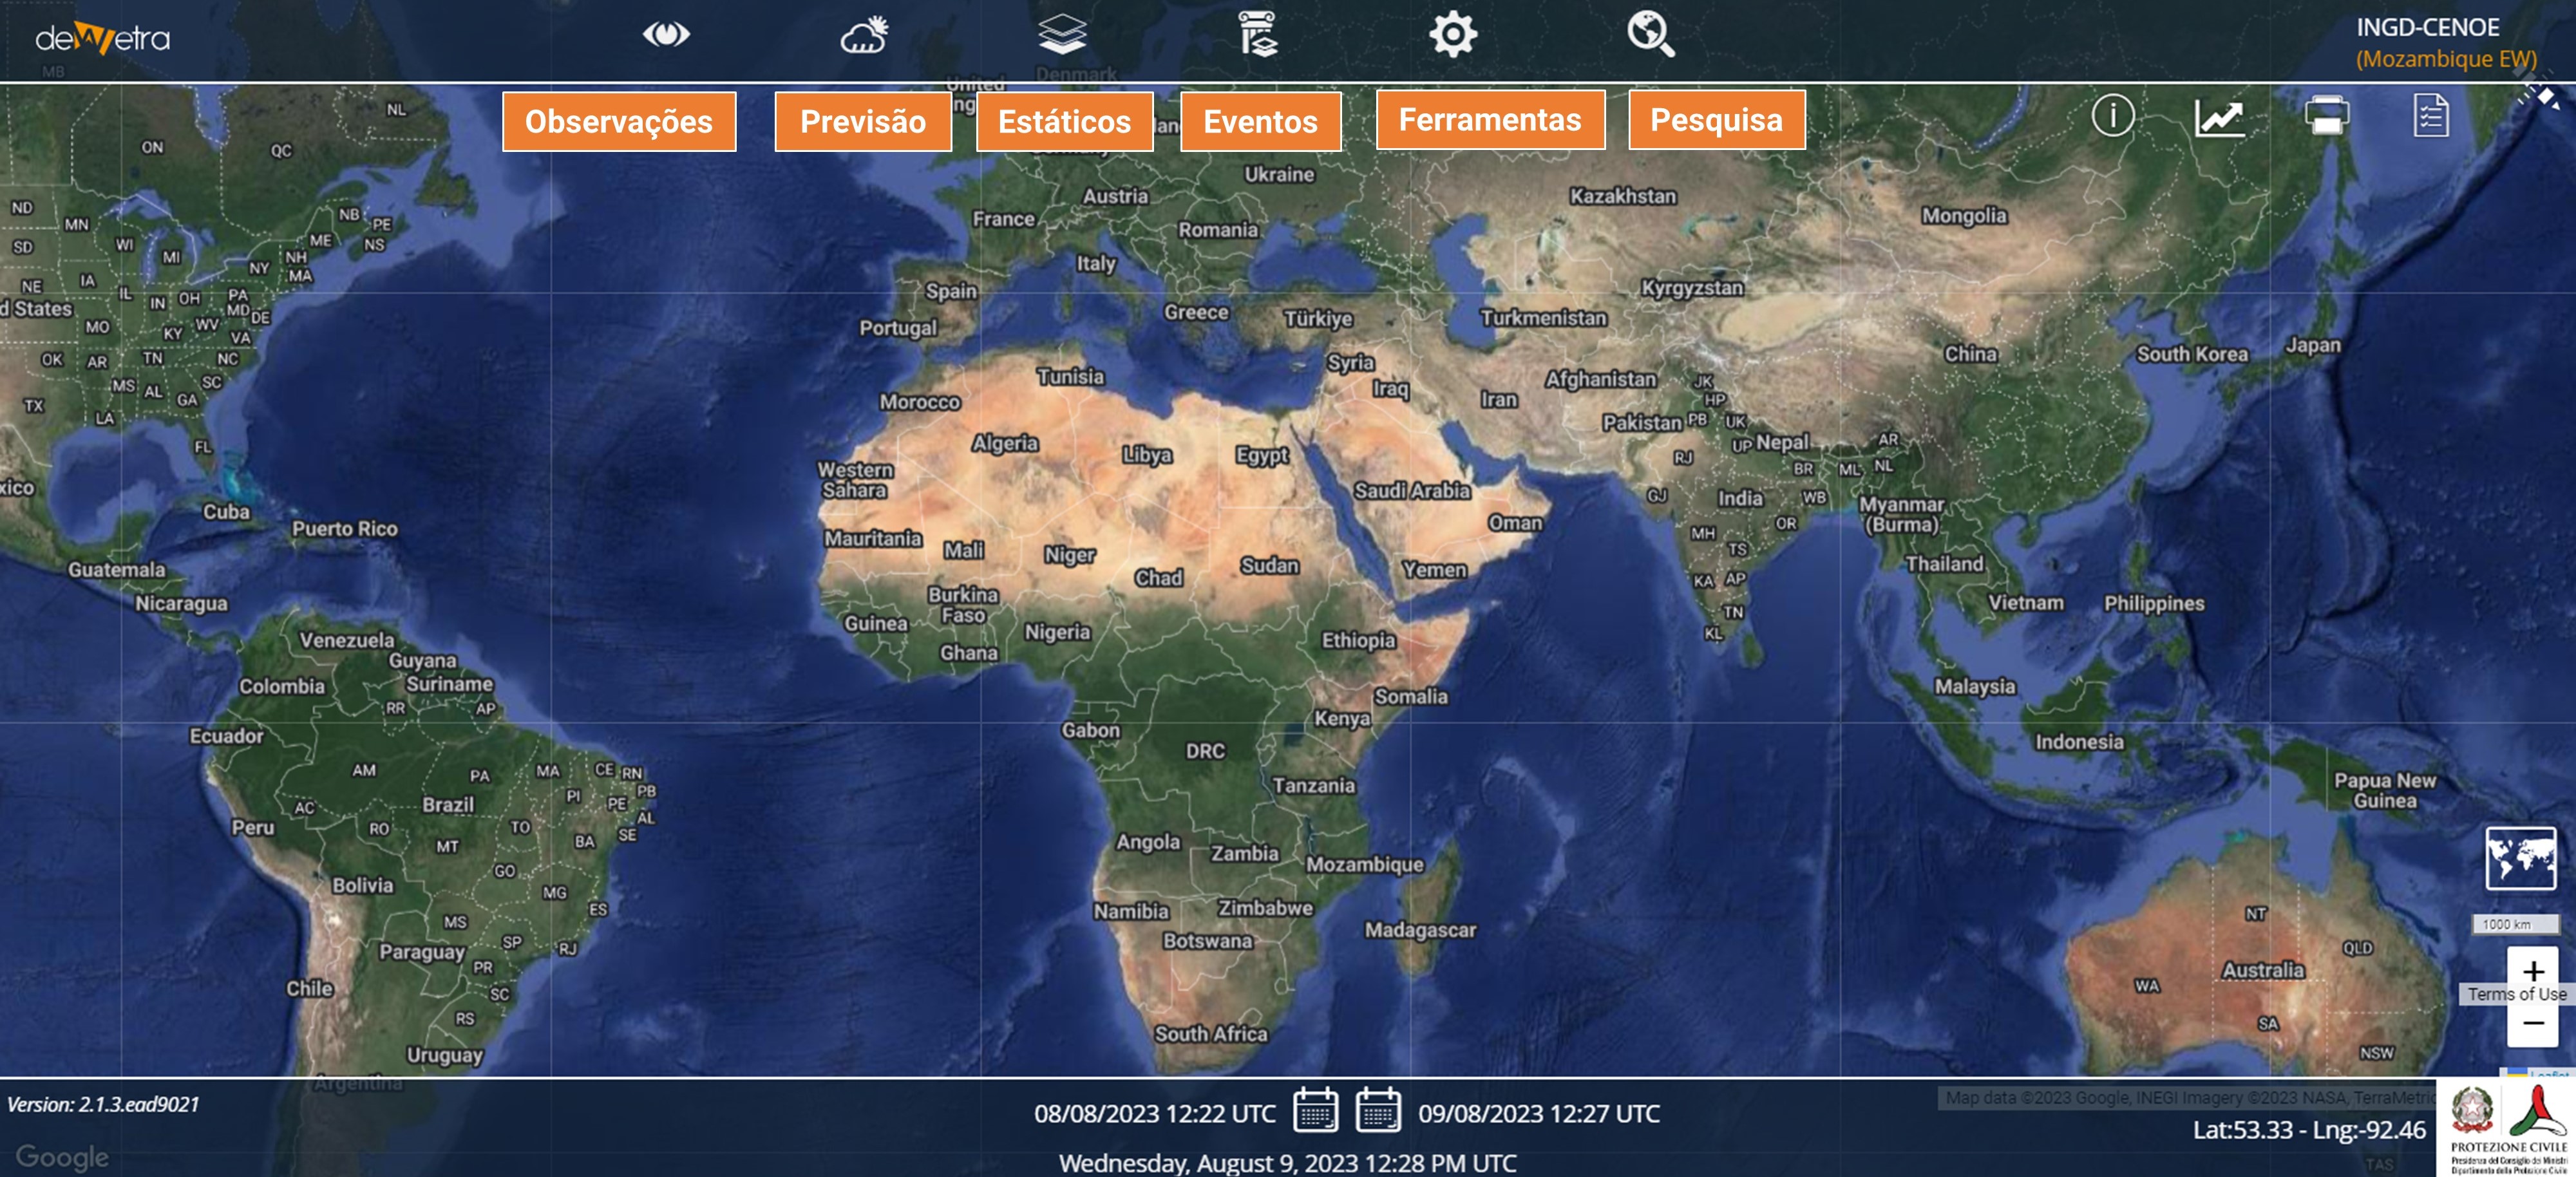Click the Mongolia map label
This screenshot has height=1177, width=2576.
pyautogui.click(x=1964, y=216)
